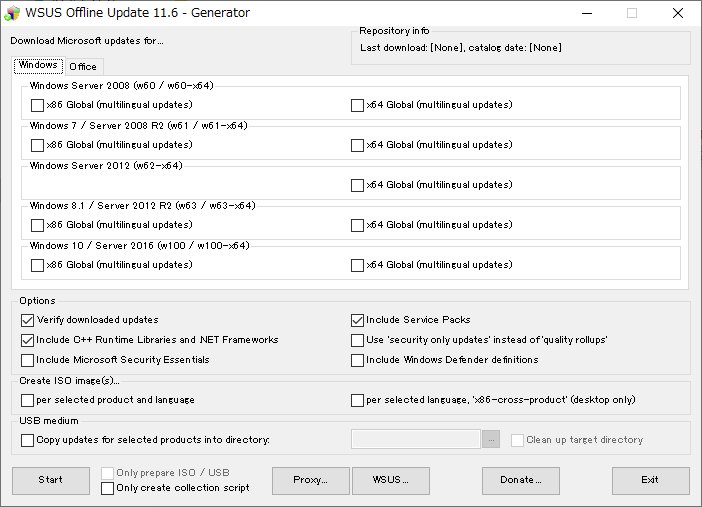
Task: Click the 'Download Microsoft updates for...' label
Action: click(87, 41)
